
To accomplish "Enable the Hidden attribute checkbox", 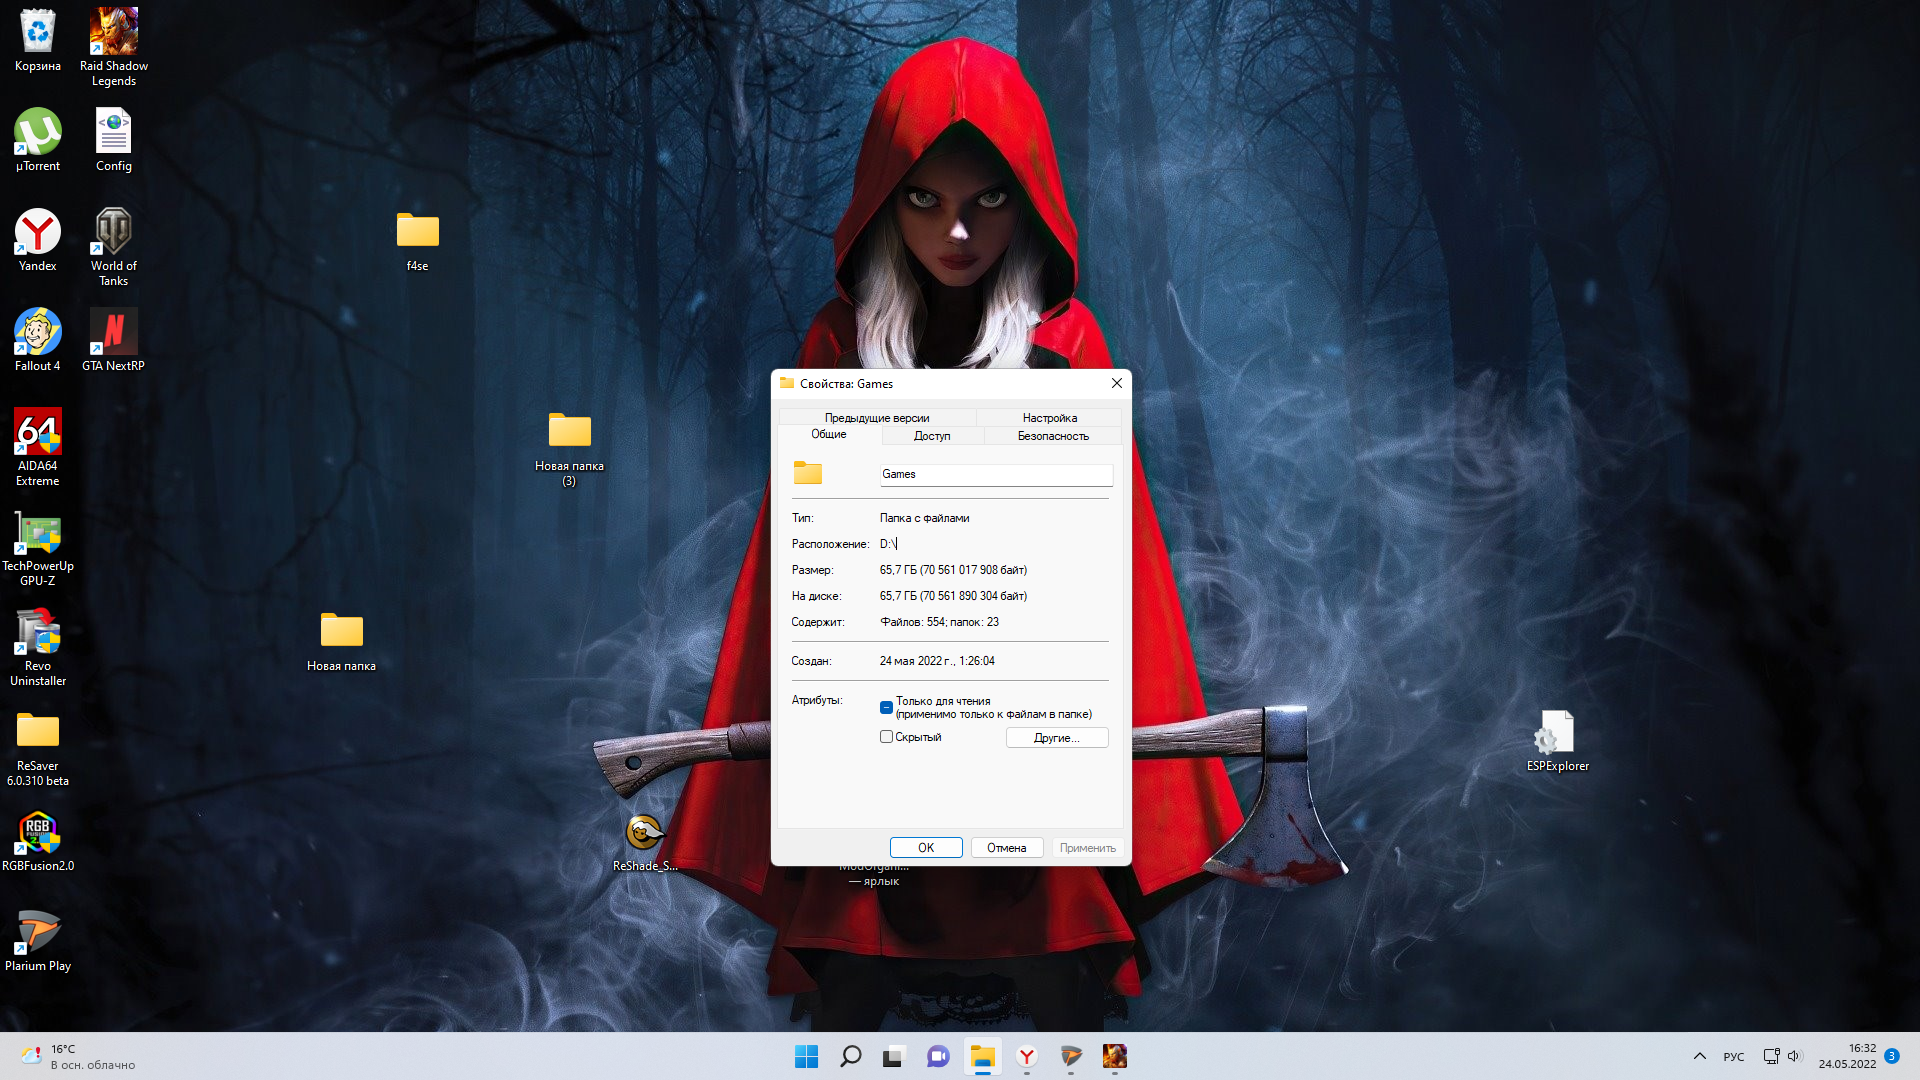I will pyautogui.click(x=886, y=737).
